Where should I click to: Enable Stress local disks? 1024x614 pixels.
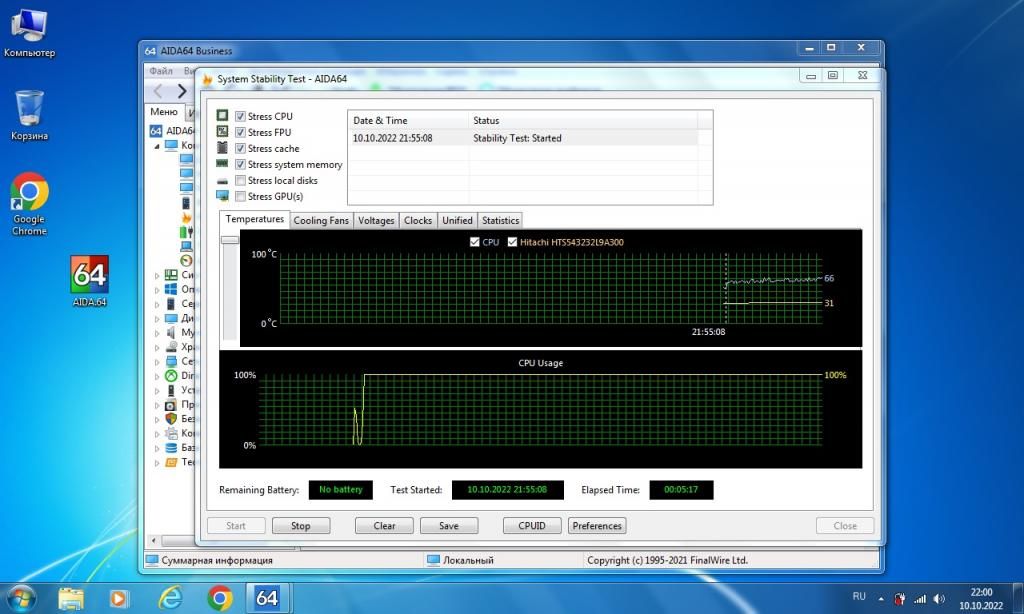point(240,180)
